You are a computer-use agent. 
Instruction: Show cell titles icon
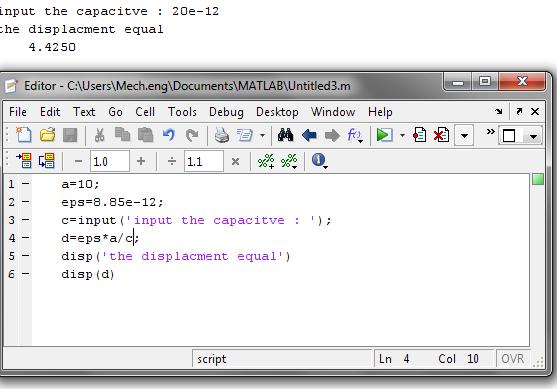point(289,161)
